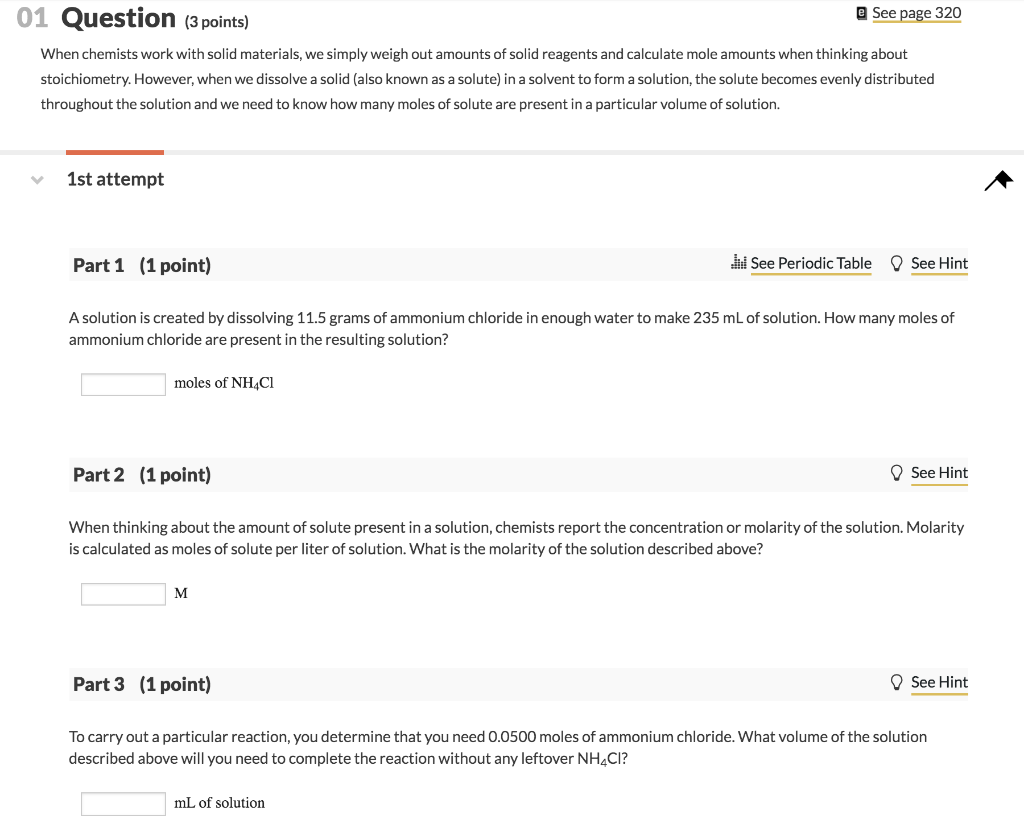Click the mL of solution answer field

click(122, 803)
